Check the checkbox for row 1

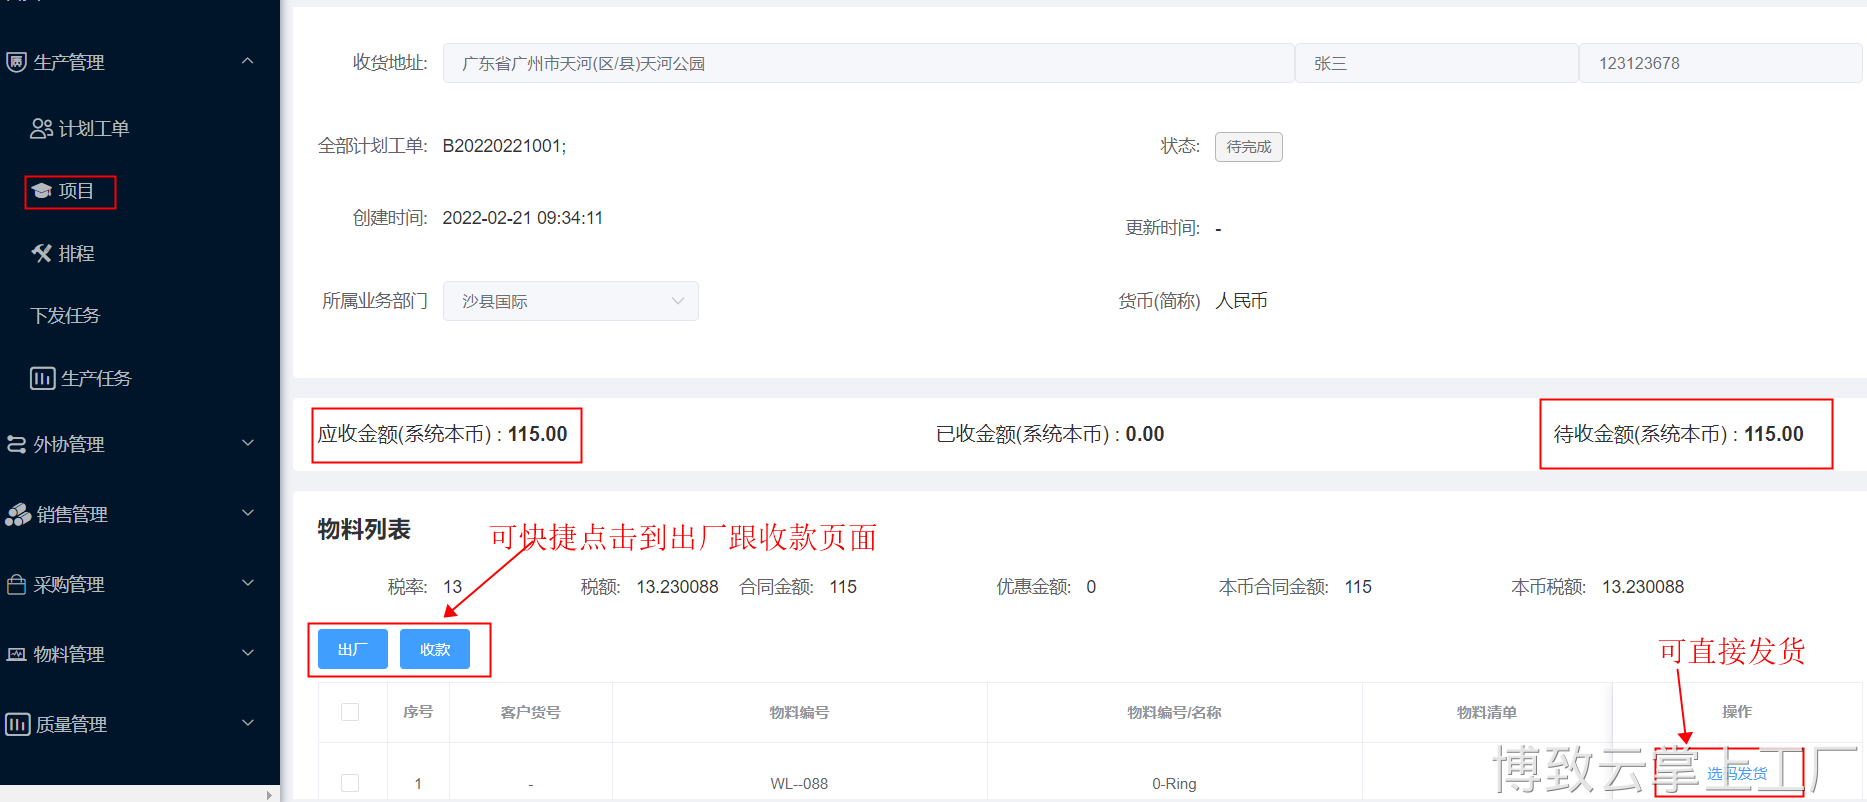point(350,783)
